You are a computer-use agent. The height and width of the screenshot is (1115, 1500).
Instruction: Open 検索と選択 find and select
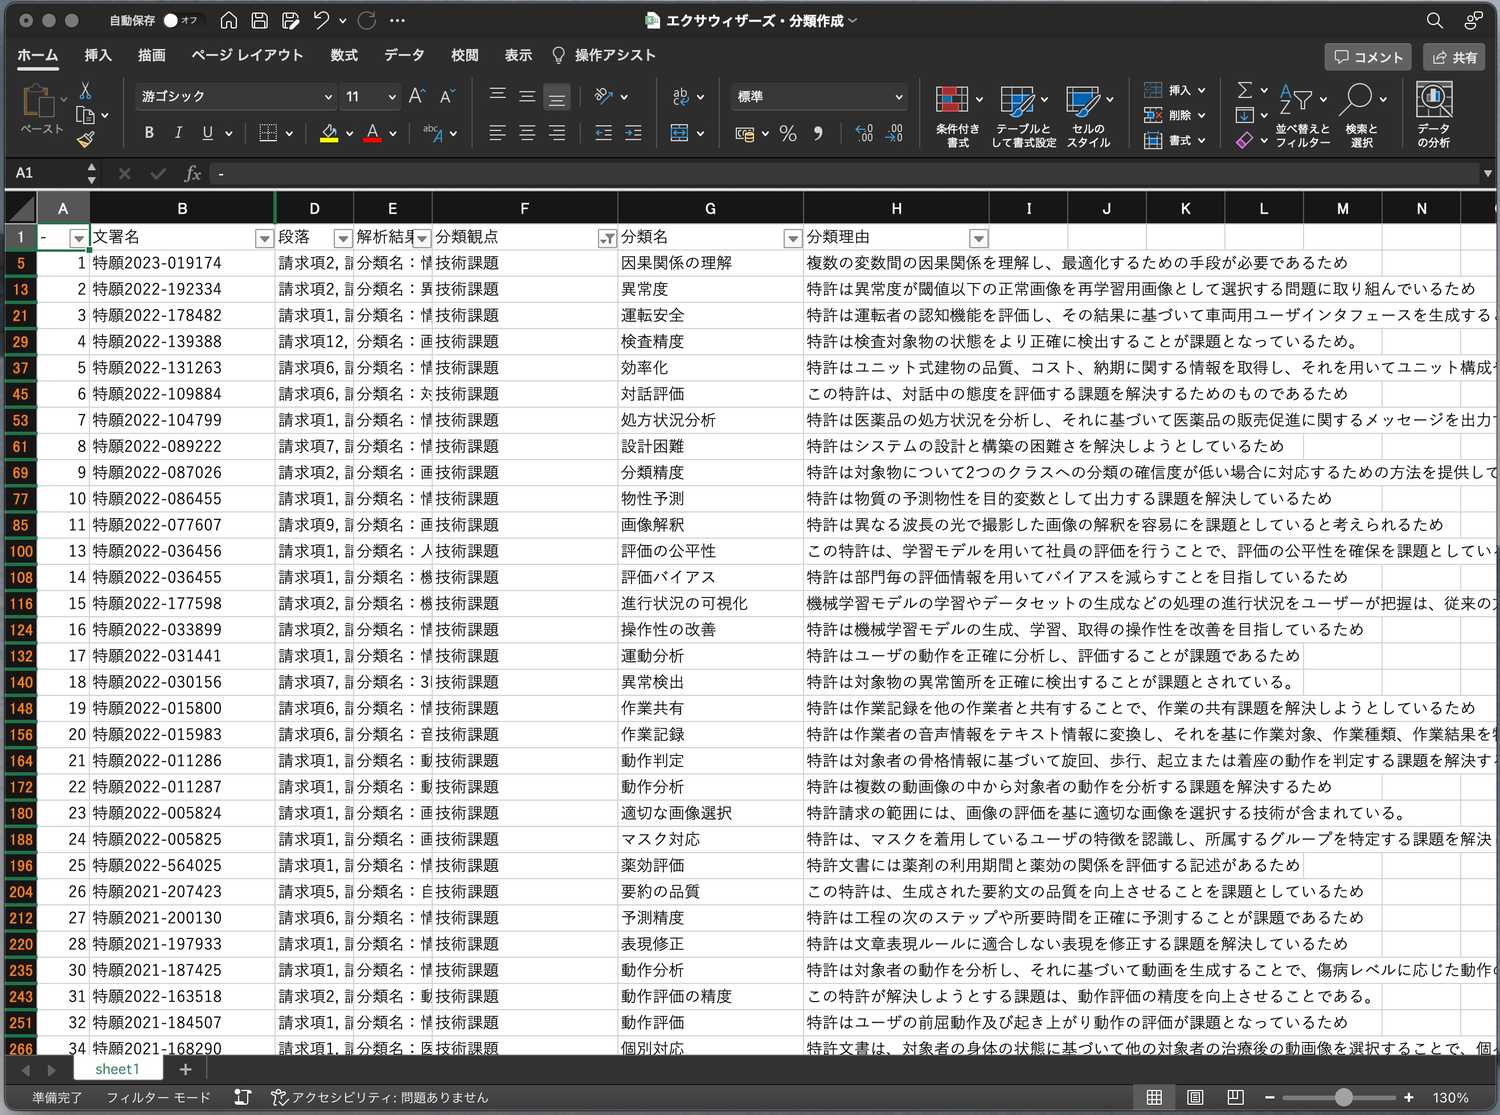(1361, 116)
